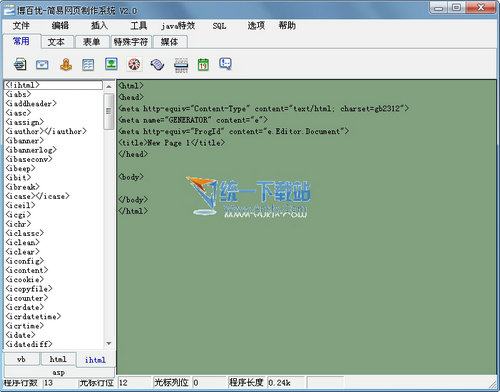Viewport: 500px width, 392px height.
Task: Click the scroll/script toolbar icon
Action: [157, 64]
